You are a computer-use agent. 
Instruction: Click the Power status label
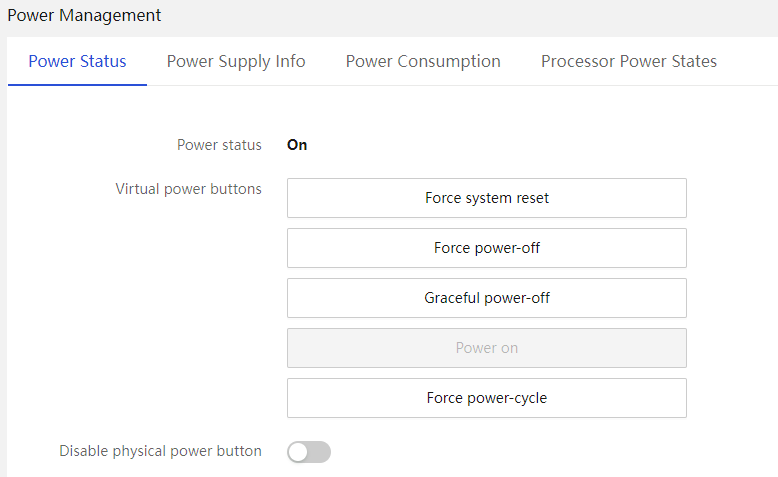pos(219,145)
